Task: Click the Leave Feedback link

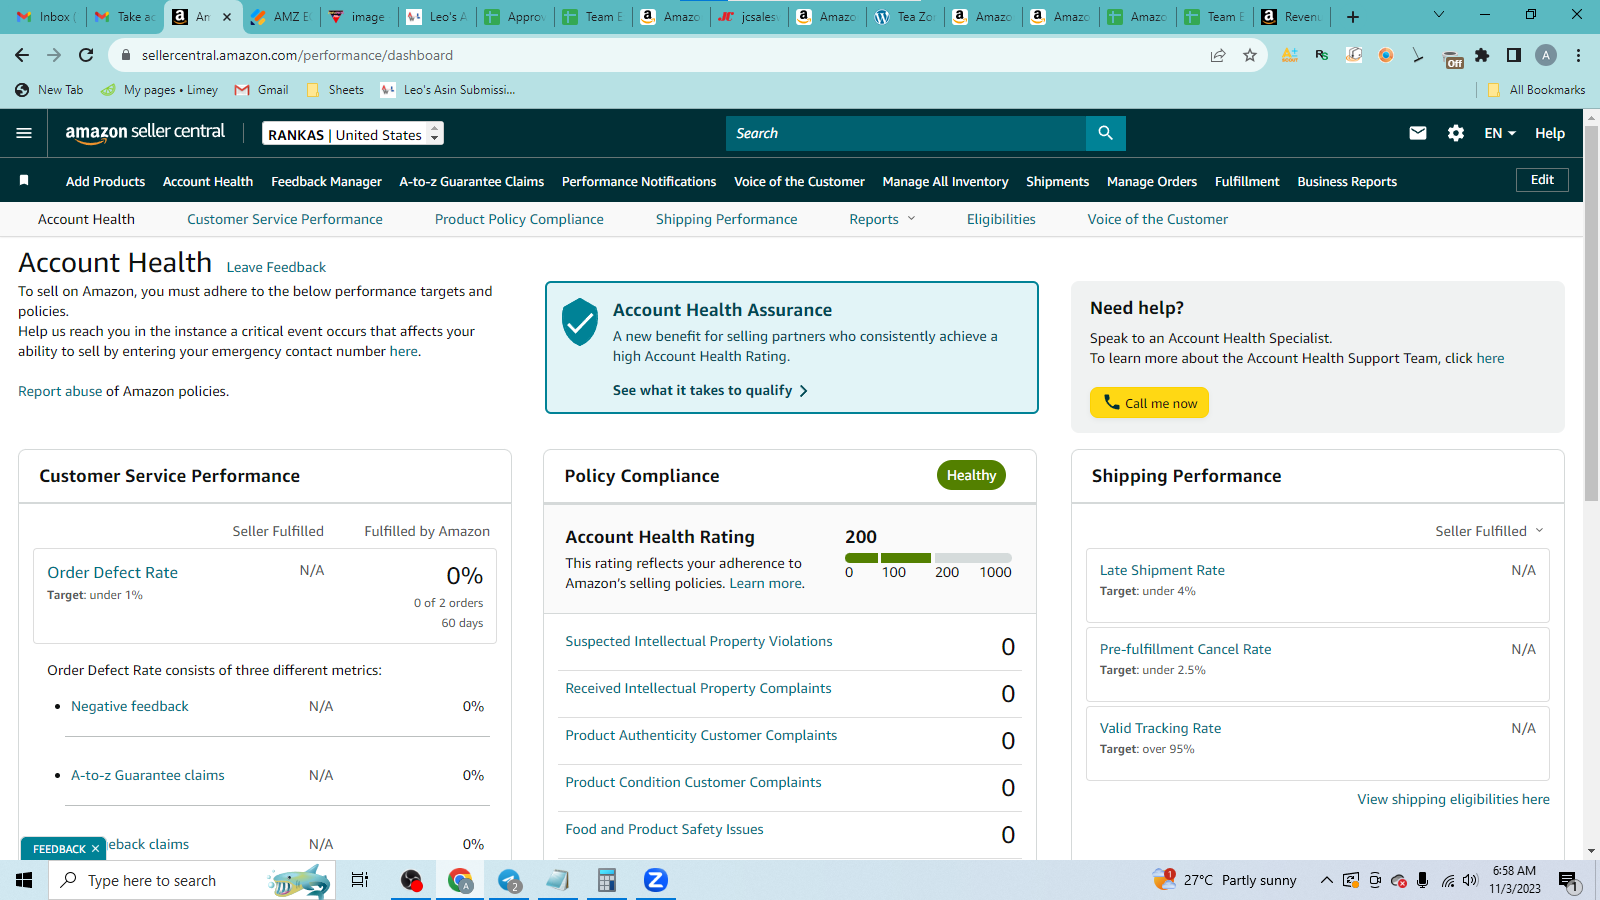Action: [276, 267]
